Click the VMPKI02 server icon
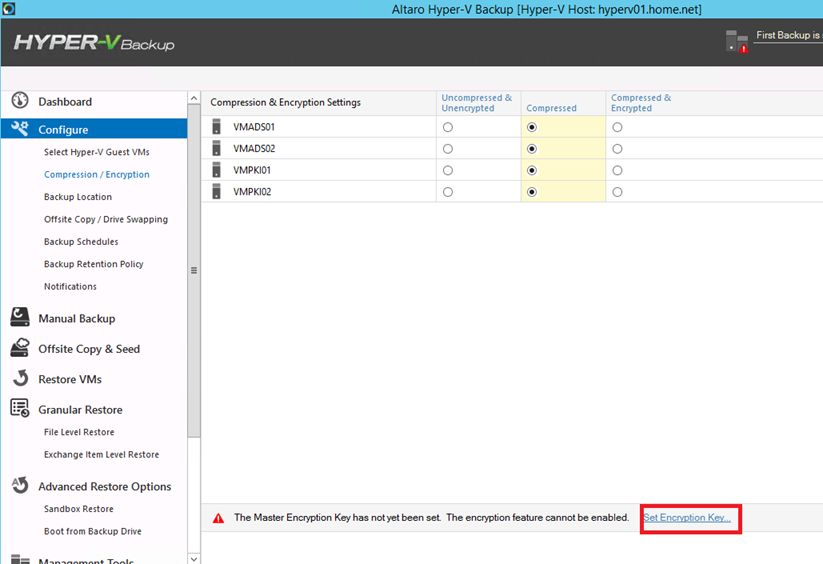 point(216,191)
